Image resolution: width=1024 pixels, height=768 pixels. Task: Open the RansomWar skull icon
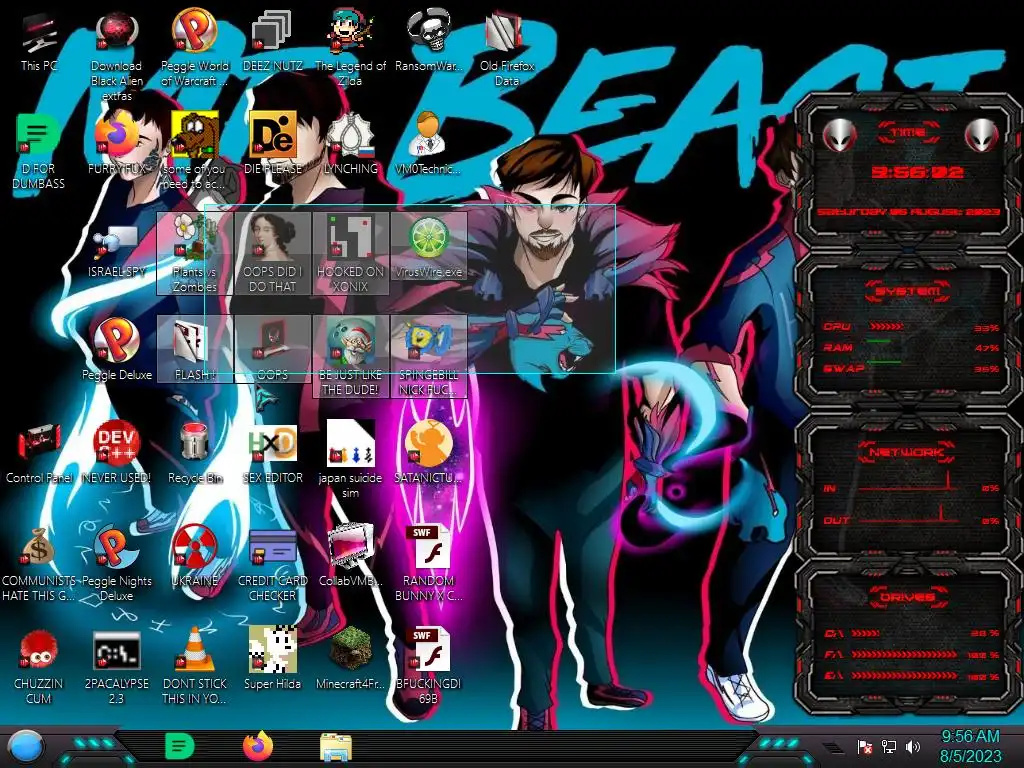pyautogui.click(x=428, y=42)
